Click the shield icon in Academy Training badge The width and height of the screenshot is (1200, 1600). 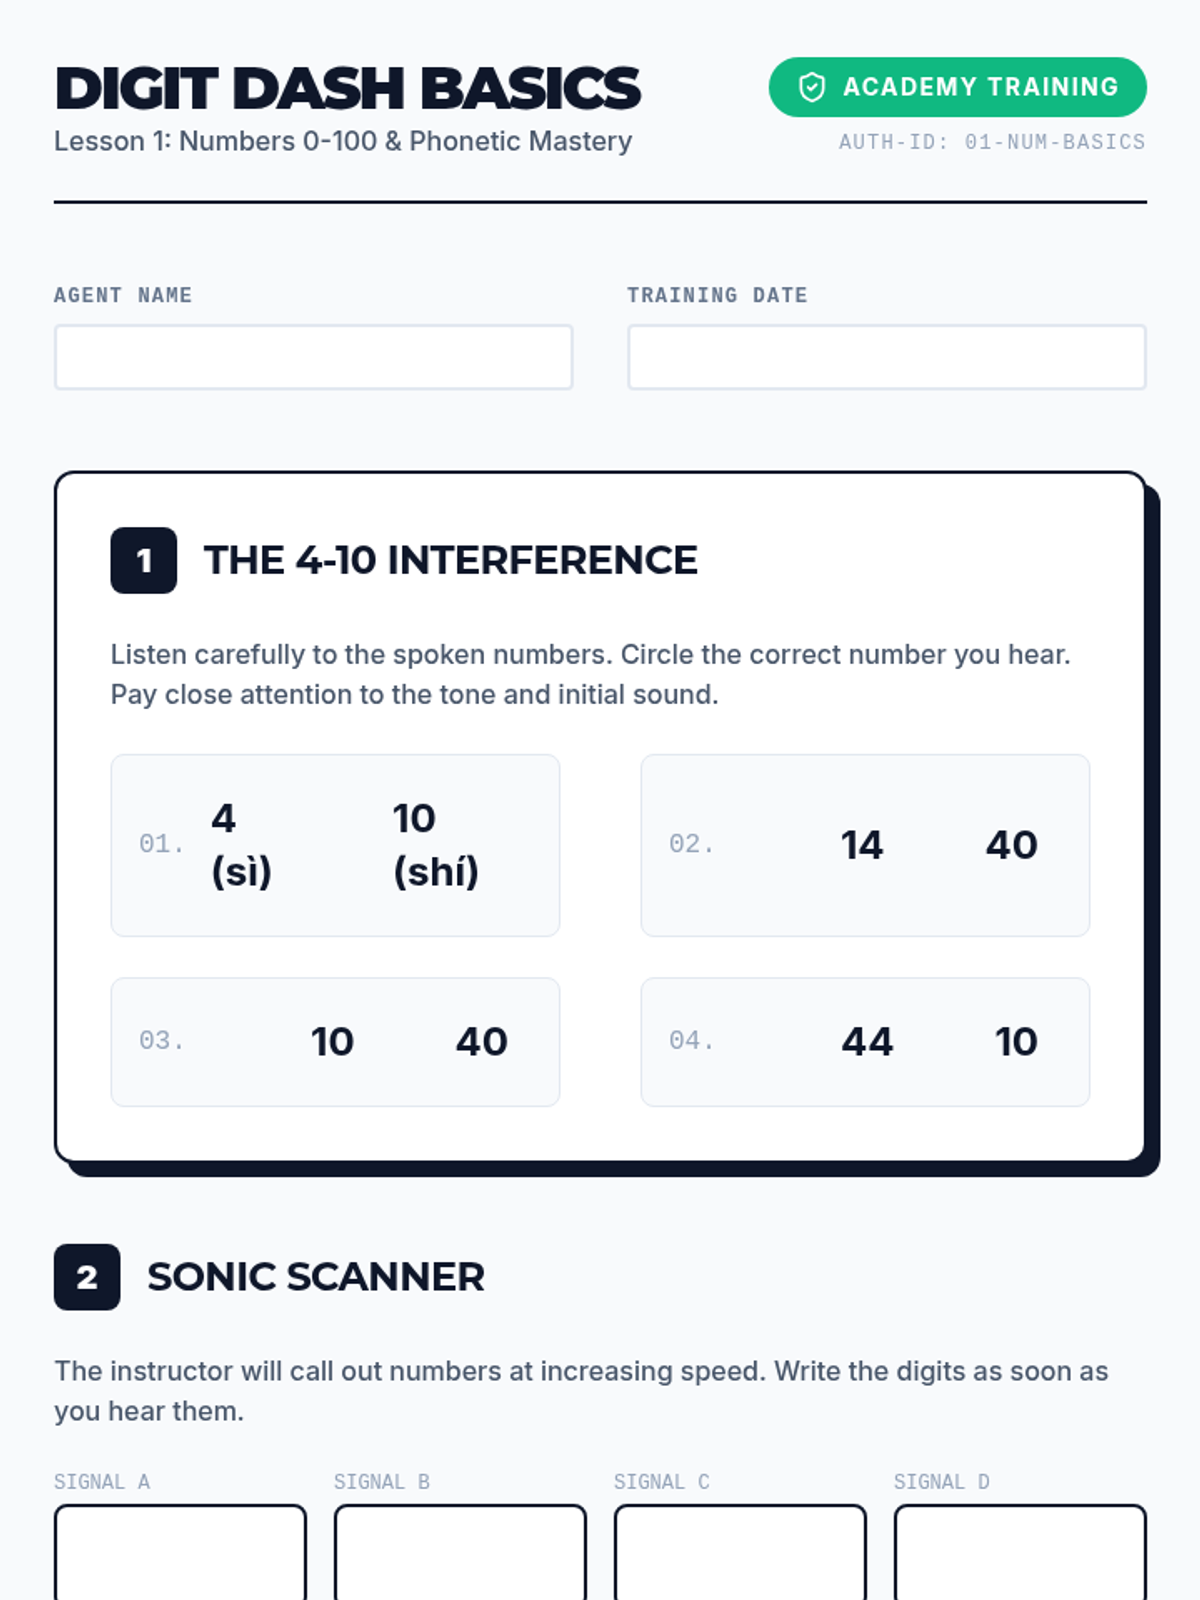pos(812,87)
